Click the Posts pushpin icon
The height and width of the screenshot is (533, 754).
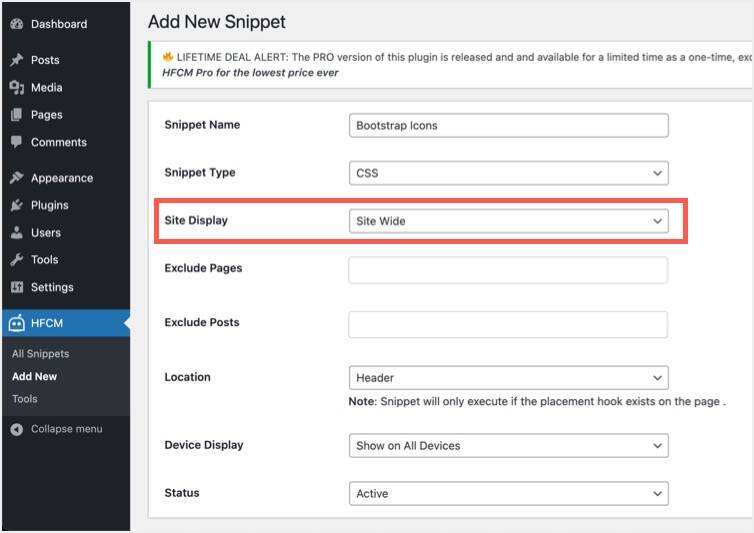pos(17,60)
